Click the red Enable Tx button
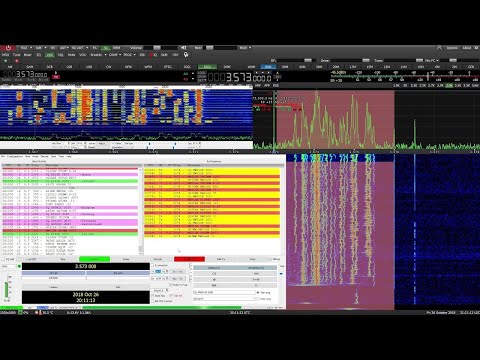 pos(189,259)
